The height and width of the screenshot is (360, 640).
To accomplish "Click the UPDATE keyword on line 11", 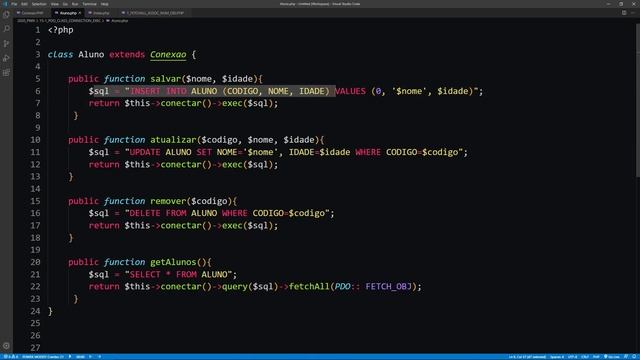I will pos(145,152).
